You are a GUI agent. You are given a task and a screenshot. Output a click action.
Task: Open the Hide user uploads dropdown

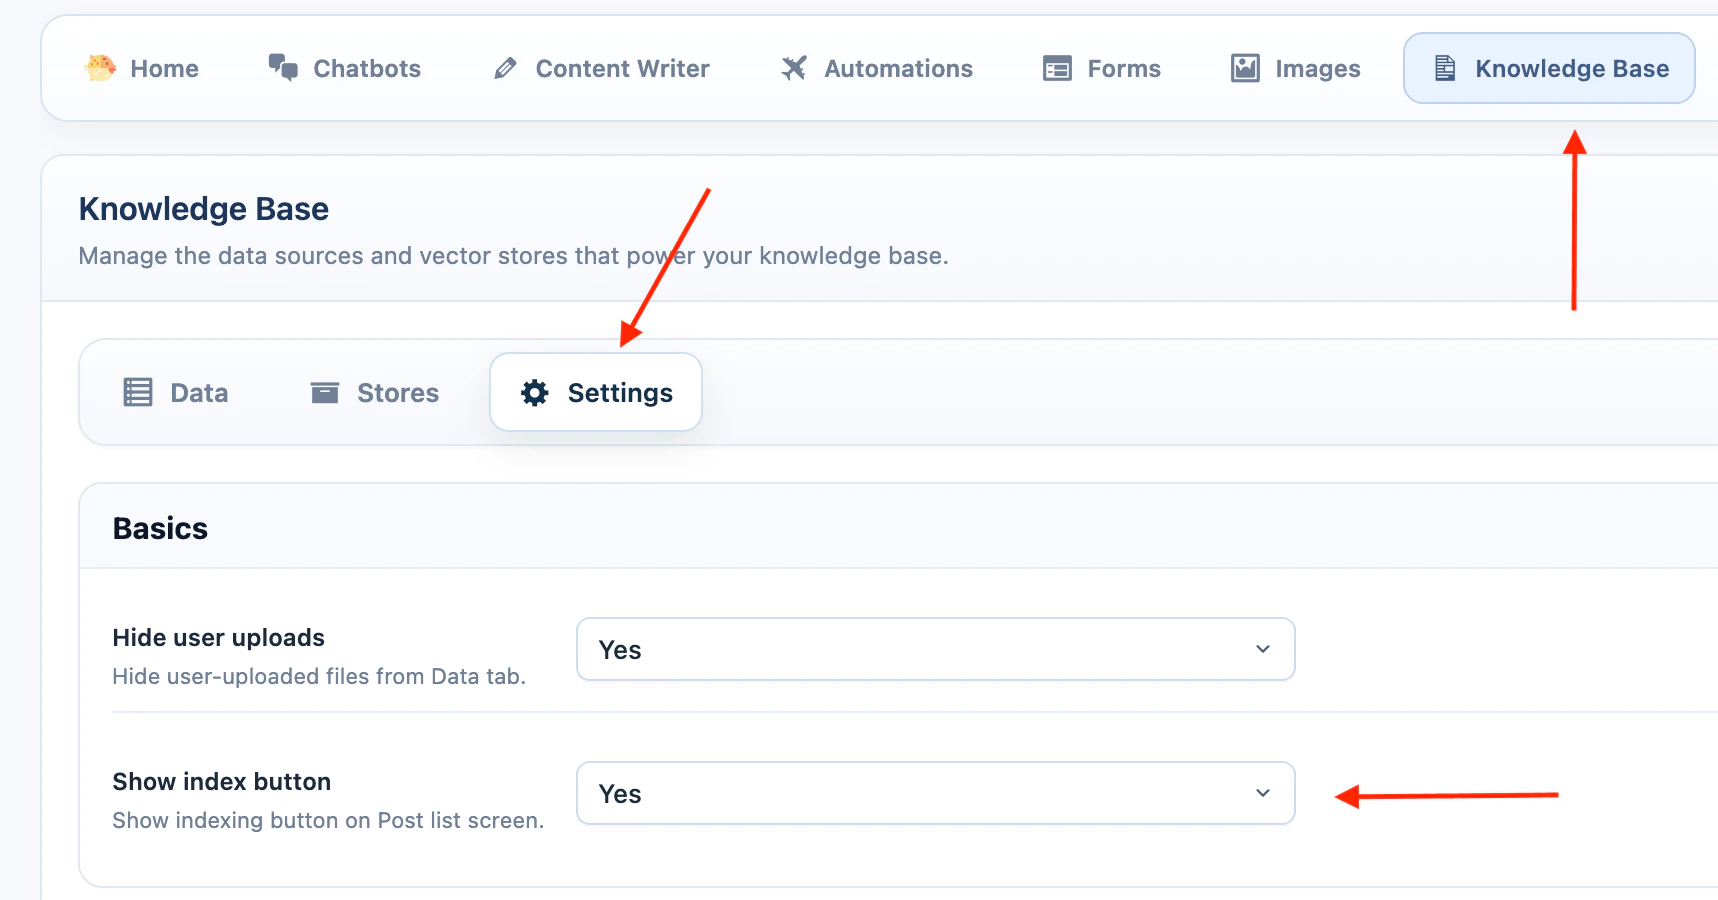[936, 649]
